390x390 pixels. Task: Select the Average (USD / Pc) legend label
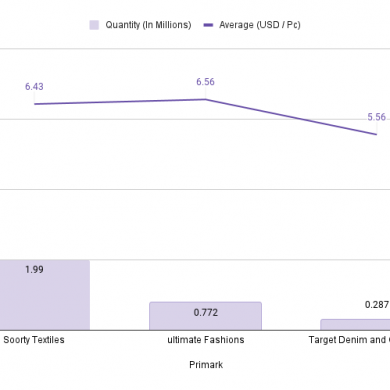coord(260,25)
